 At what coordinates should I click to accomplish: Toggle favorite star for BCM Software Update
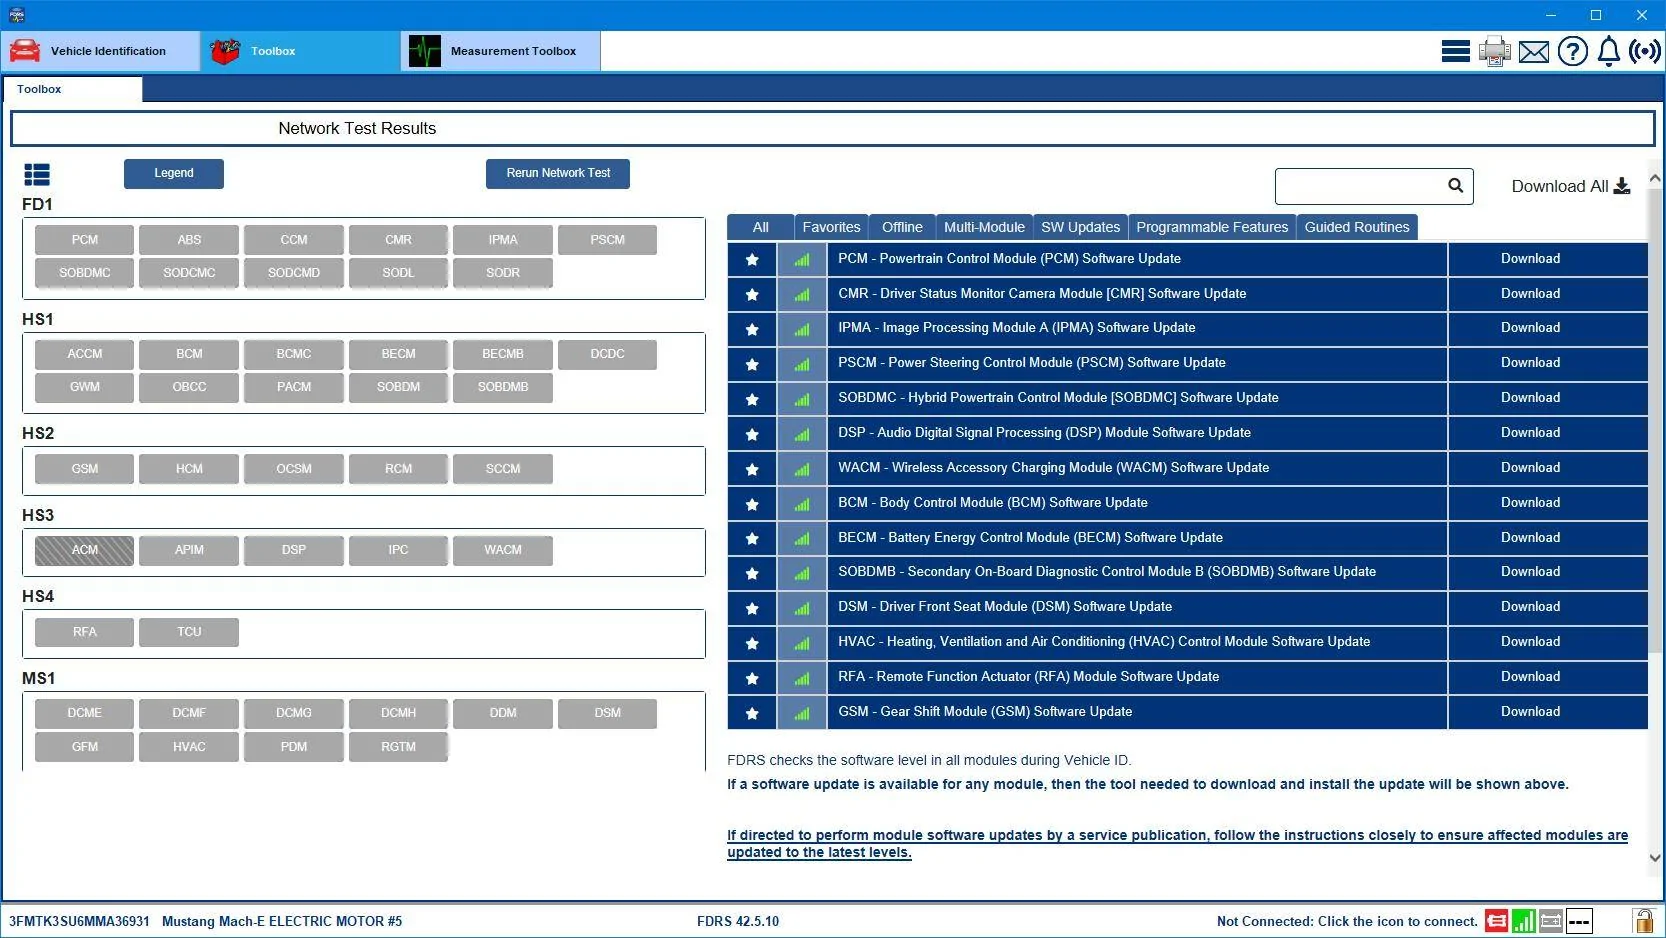[x=752, y=504]
